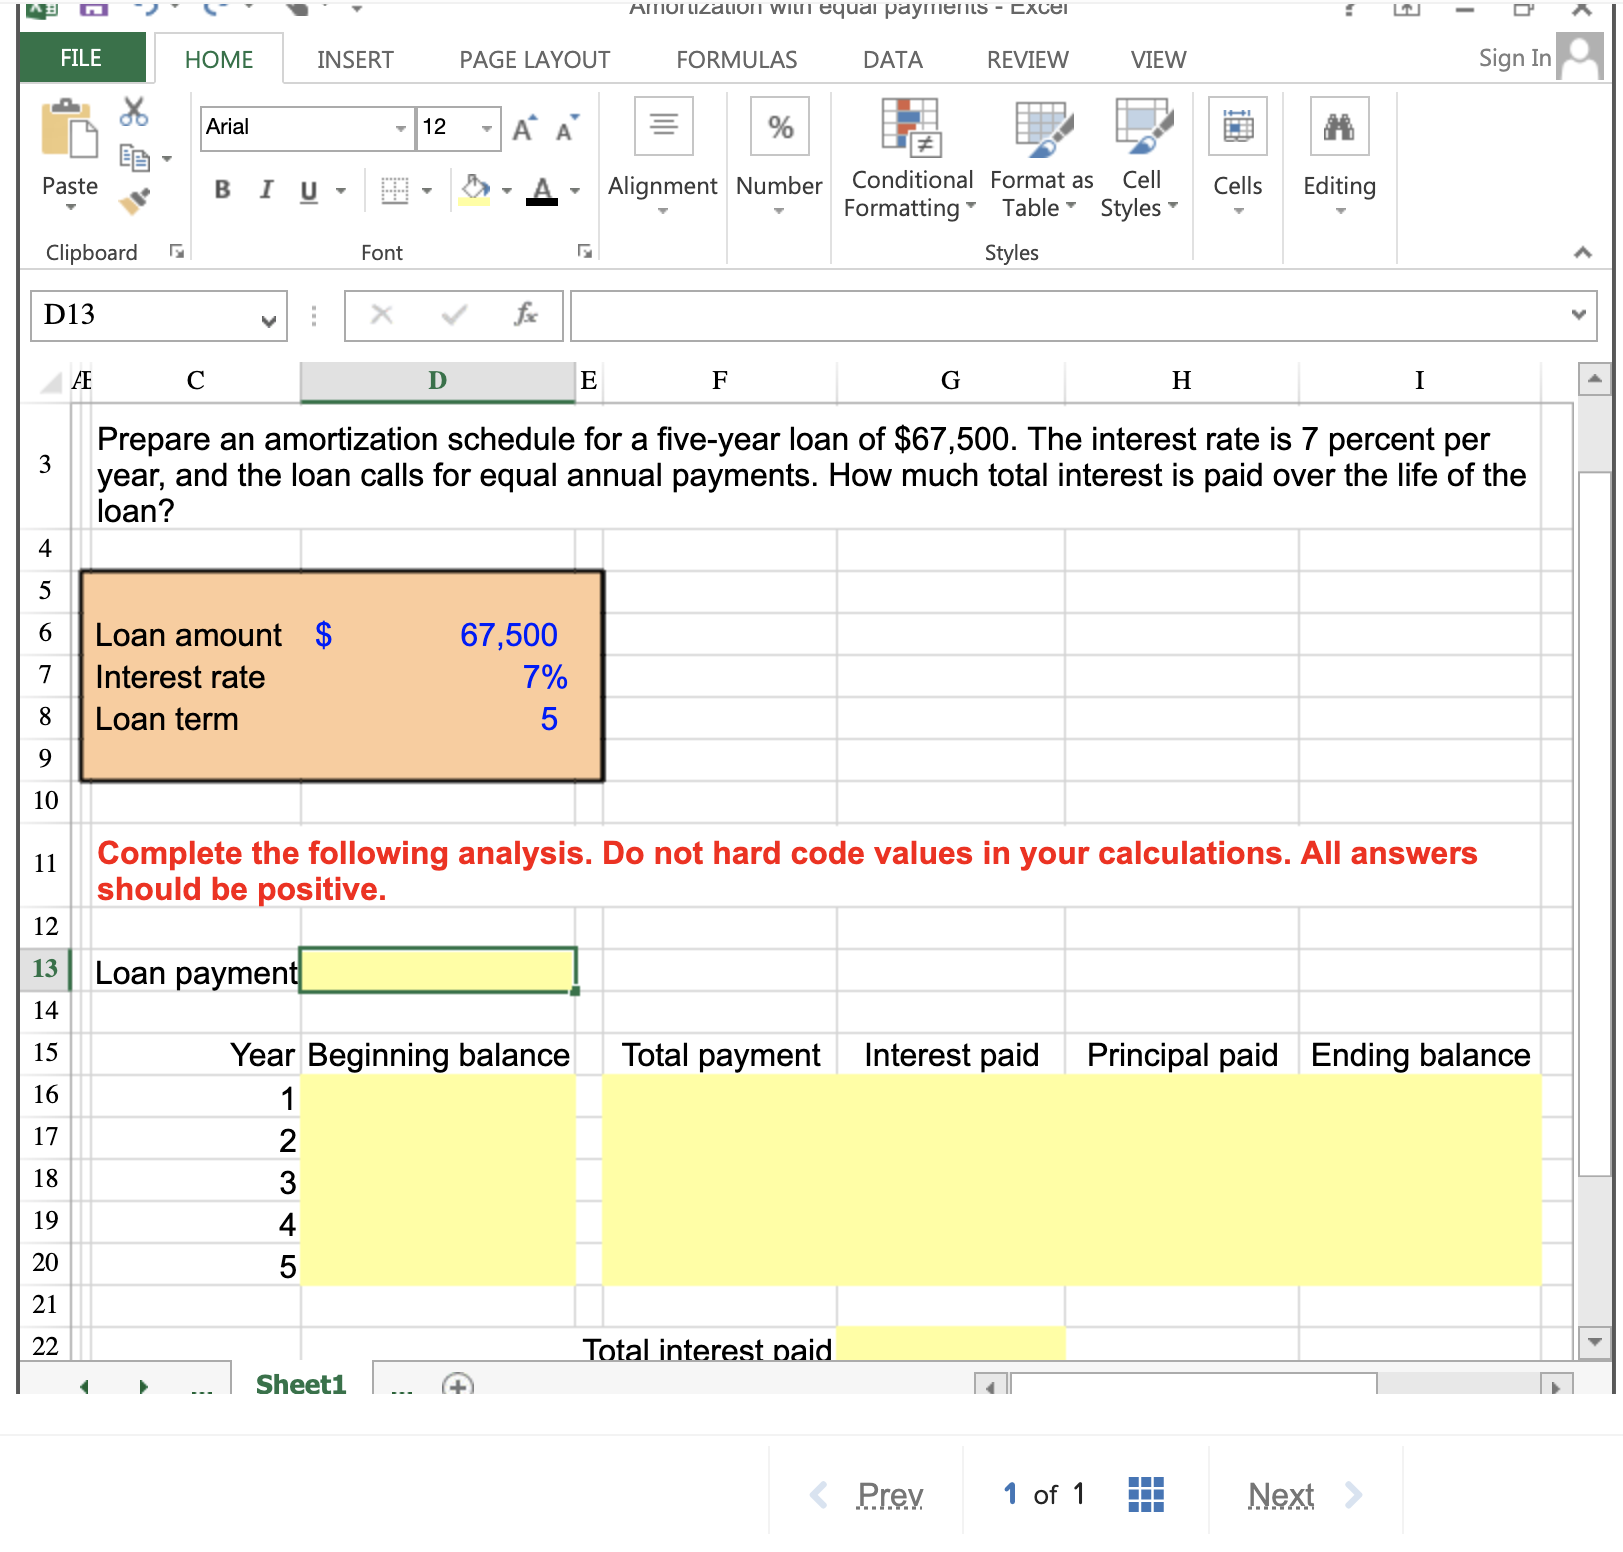Image resolution: width=1623 pixels, height=1552 pixels.
Task: Click the Next page link
Action: click(x=1280, y=1493)
